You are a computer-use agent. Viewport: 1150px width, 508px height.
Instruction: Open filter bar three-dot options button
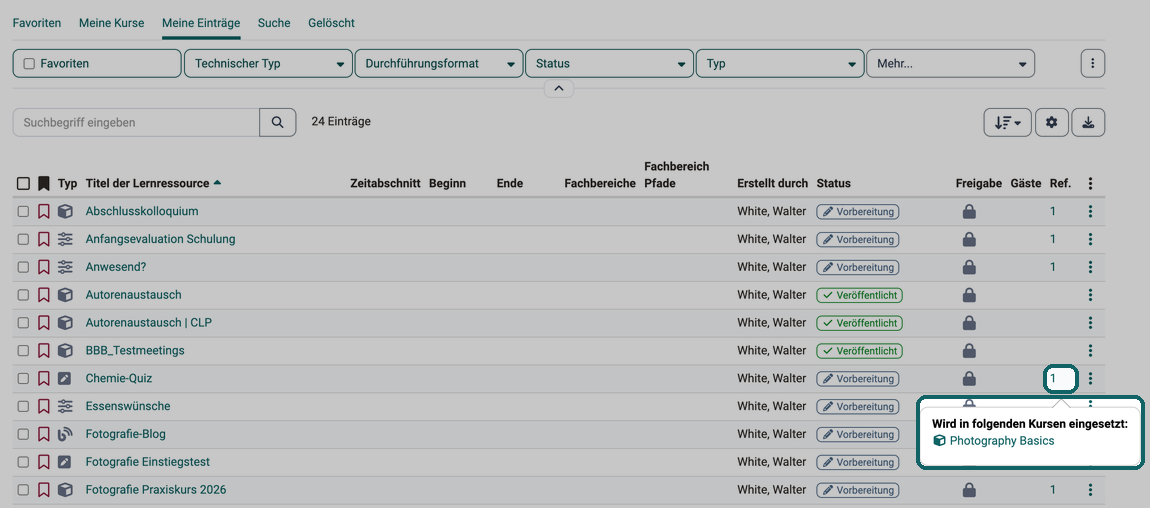(1093, 64)
